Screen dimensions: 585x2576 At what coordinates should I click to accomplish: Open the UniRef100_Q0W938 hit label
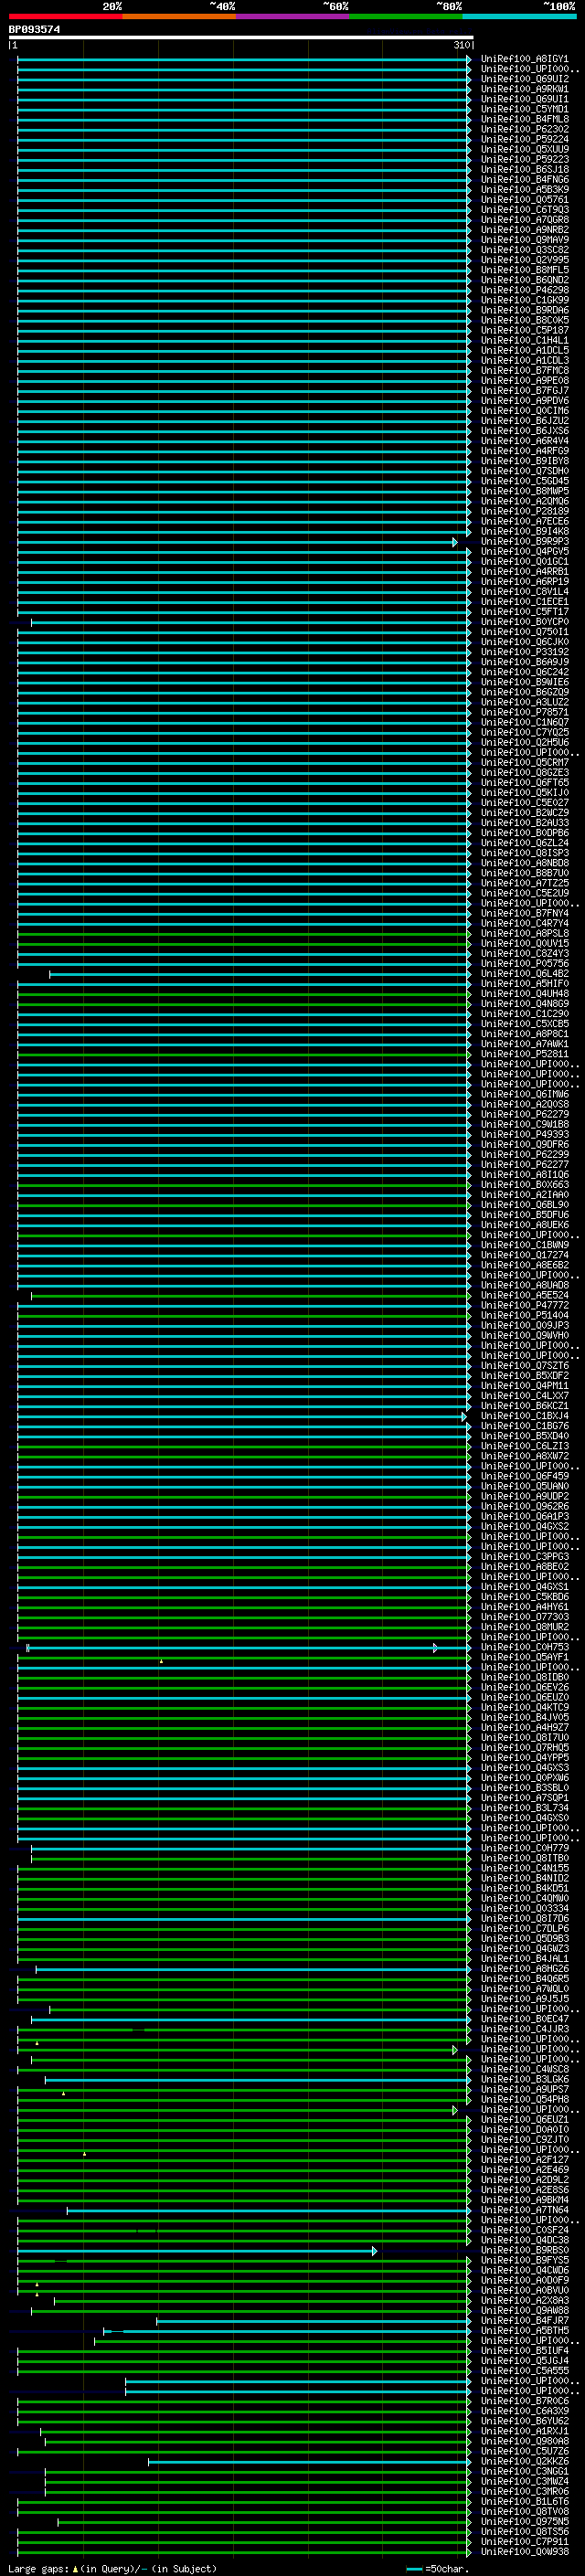pos(524,2553)
